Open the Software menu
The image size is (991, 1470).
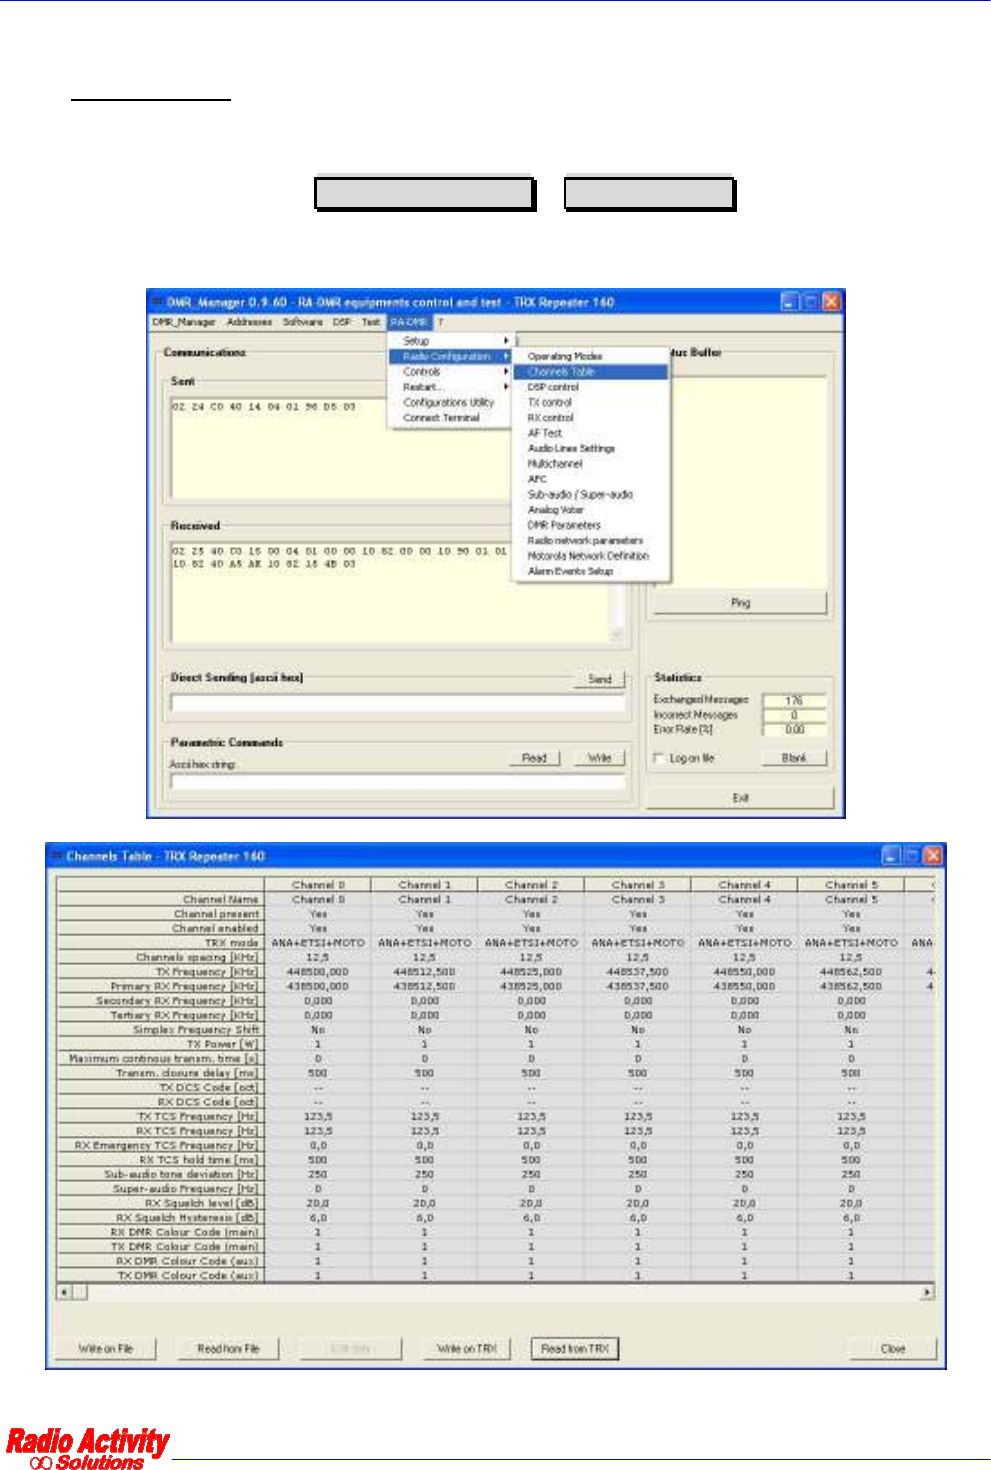point(302,322)
